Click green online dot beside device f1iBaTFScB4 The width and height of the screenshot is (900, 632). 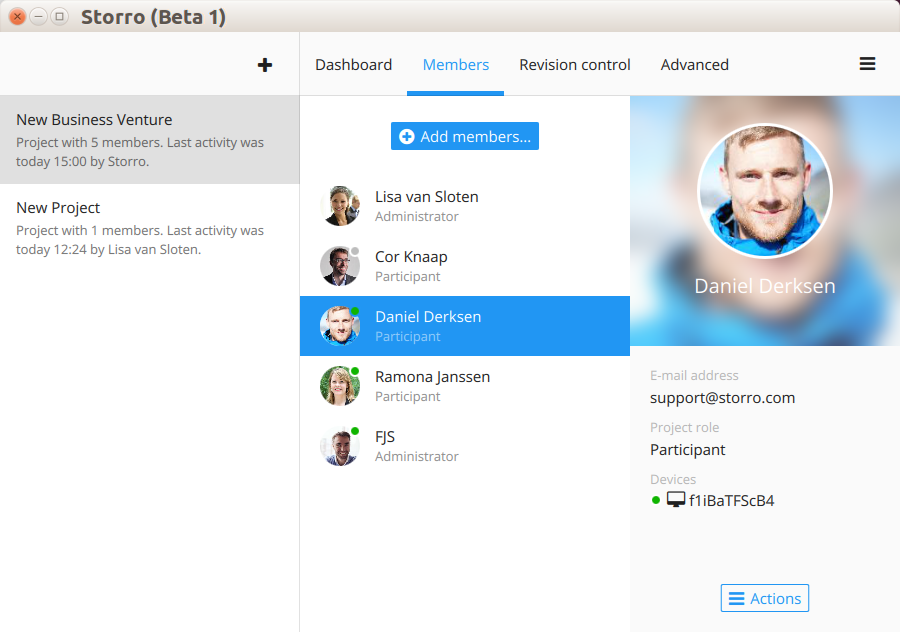[655, 500]
